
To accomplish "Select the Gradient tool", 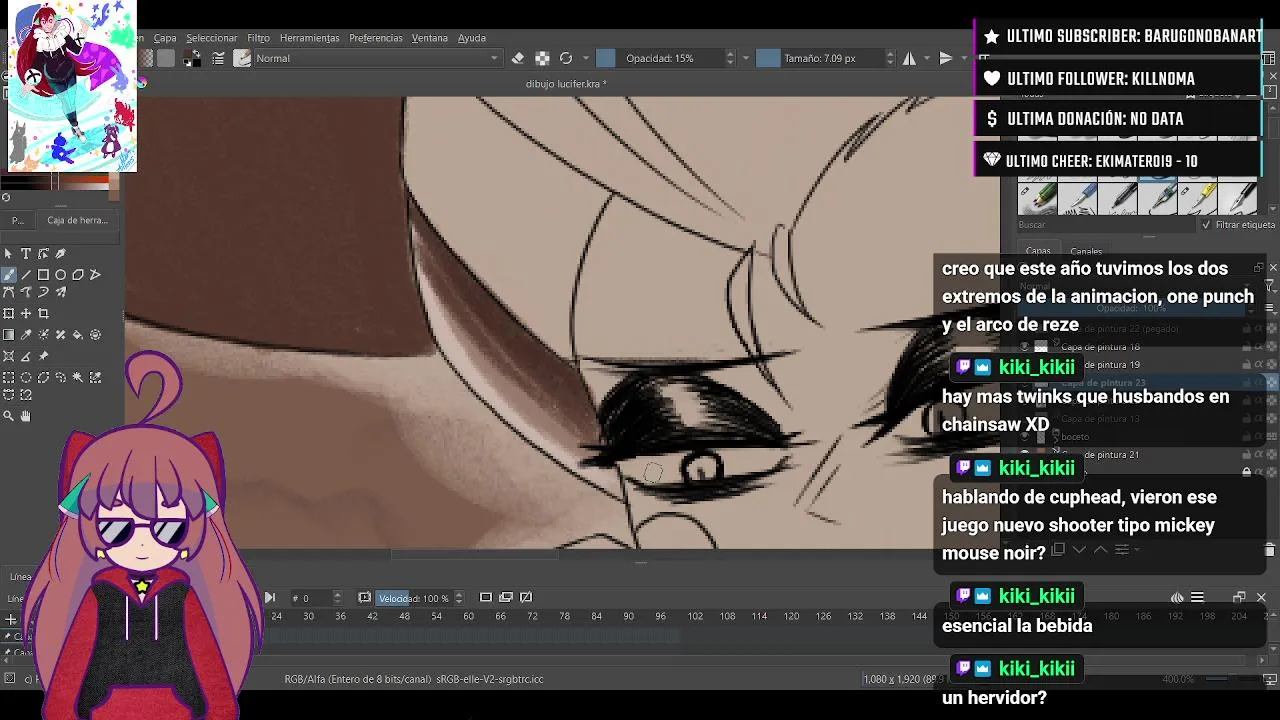I will click(x=9, y=335).
